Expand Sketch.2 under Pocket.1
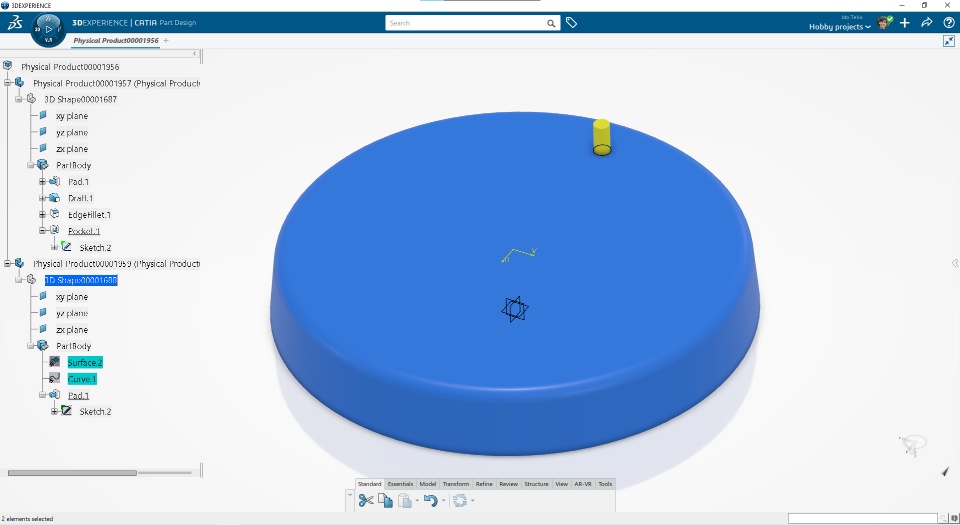 click(x=54, y=247)
